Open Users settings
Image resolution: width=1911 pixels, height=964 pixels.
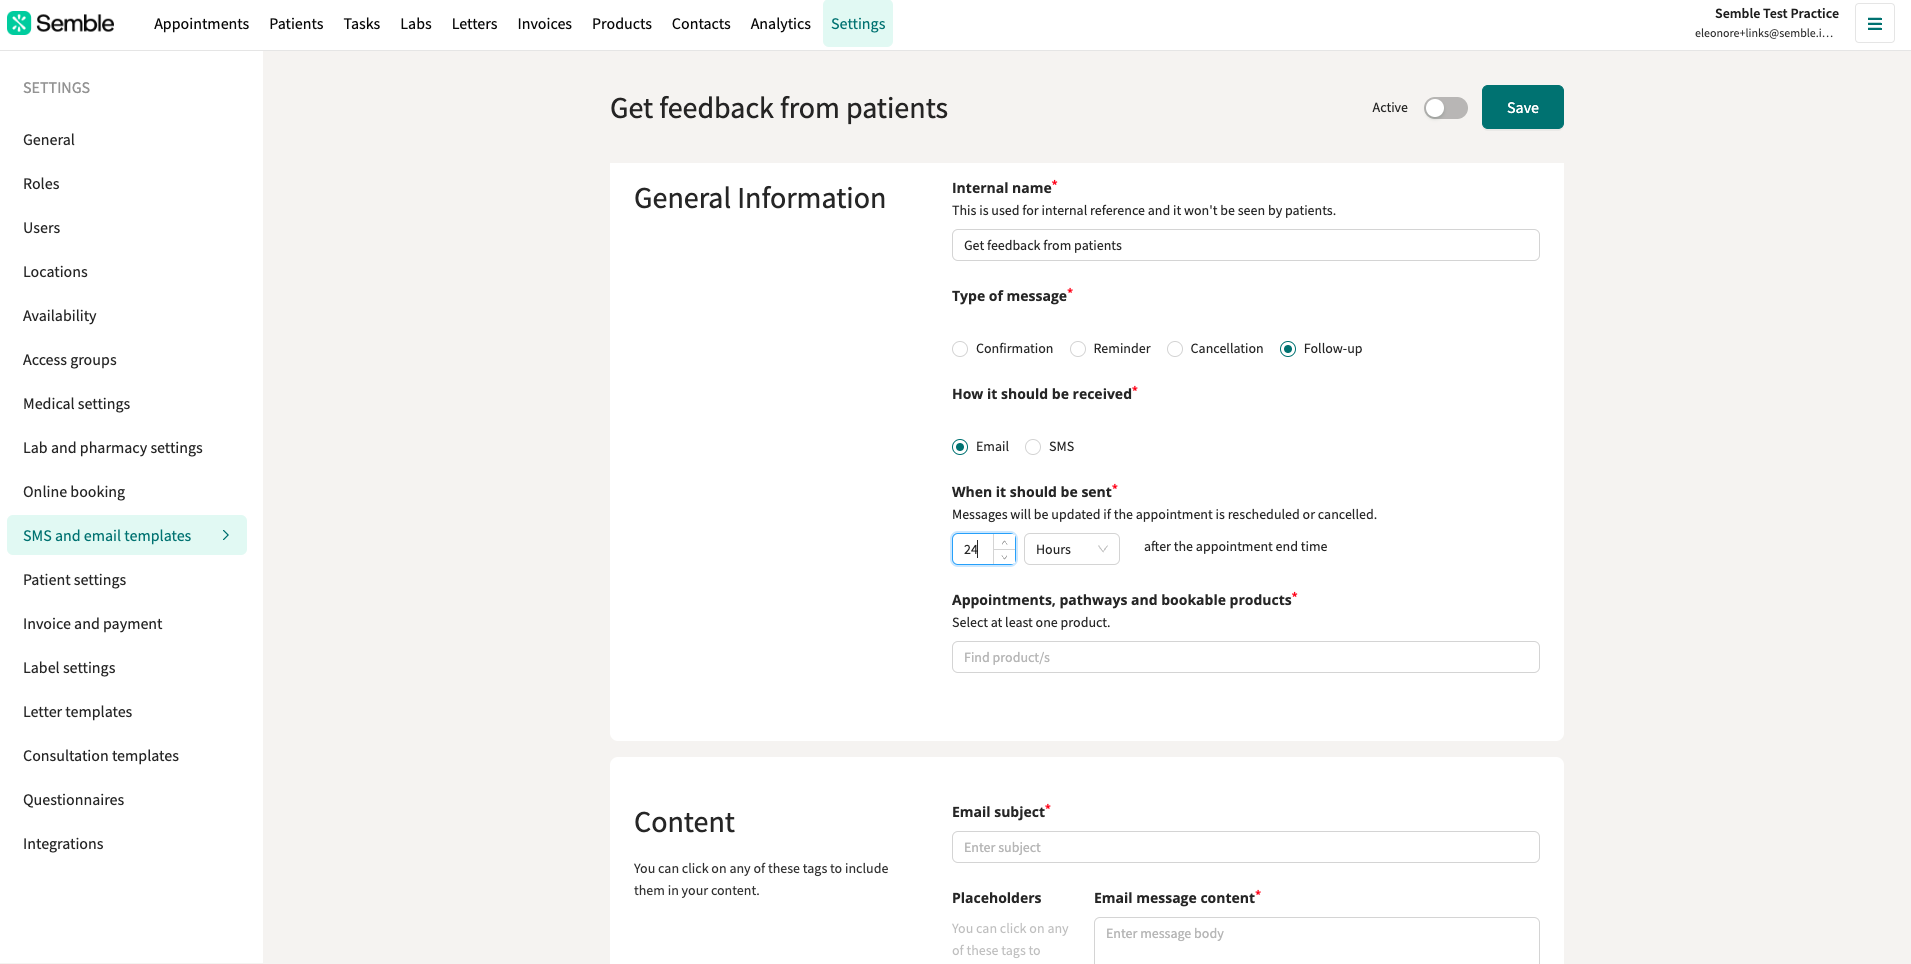point(42,228)
